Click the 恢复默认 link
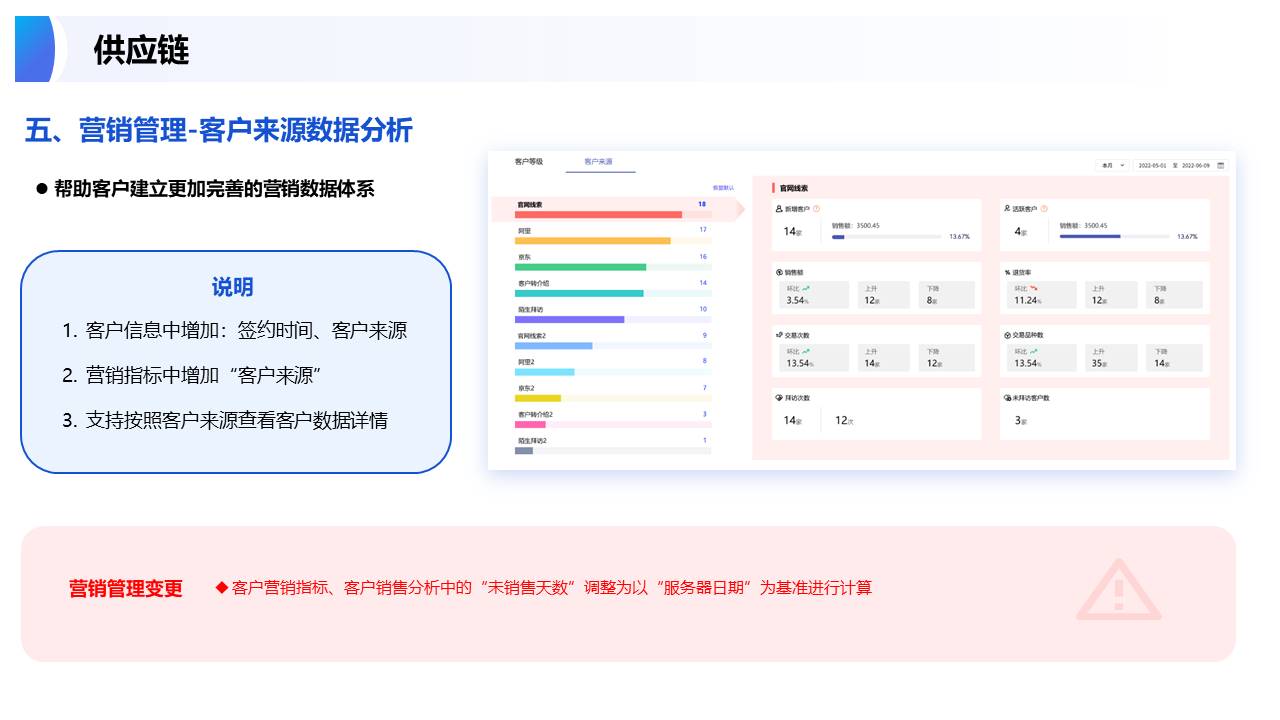Screen dimensions: 1280x720 [x=722, y=188]
